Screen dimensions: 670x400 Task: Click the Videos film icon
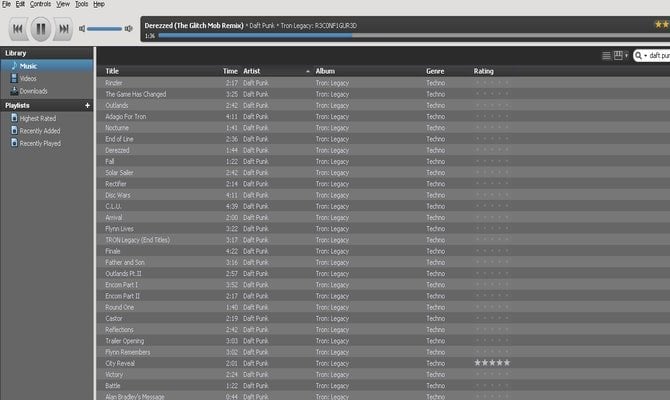tap(14, 78)
